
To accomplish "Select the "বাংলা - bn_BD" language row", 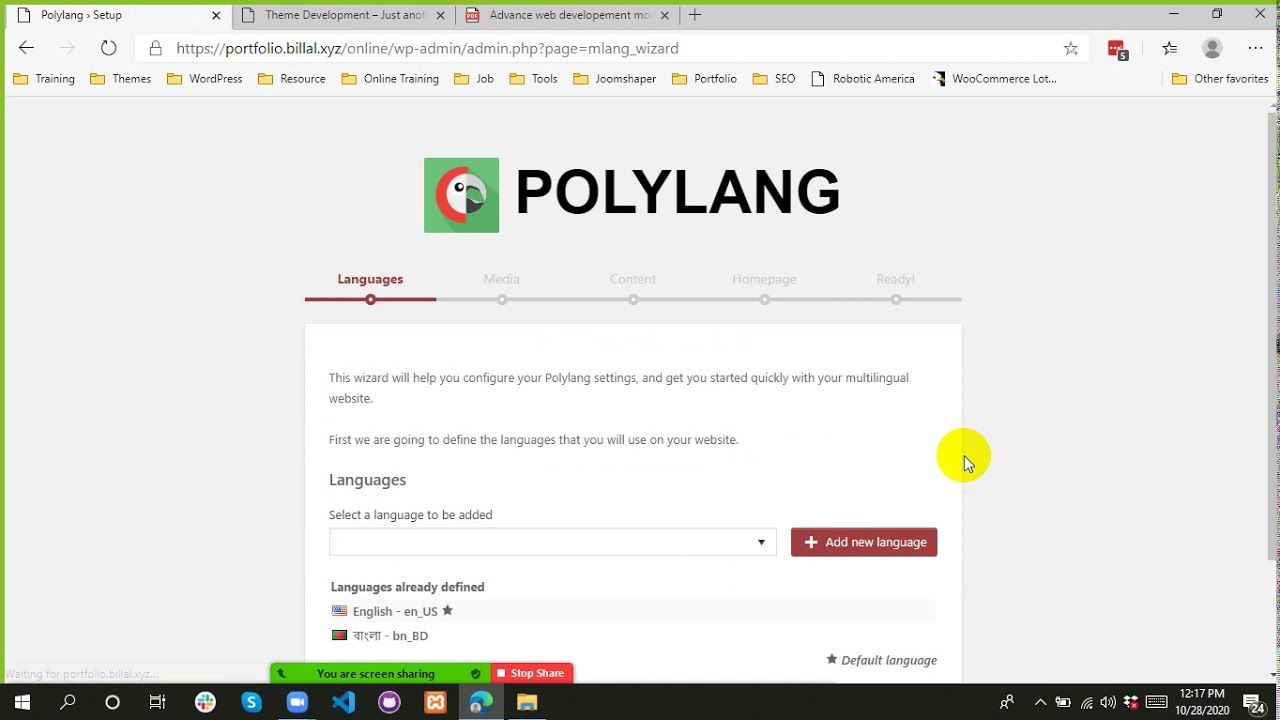I will point(632,635).
